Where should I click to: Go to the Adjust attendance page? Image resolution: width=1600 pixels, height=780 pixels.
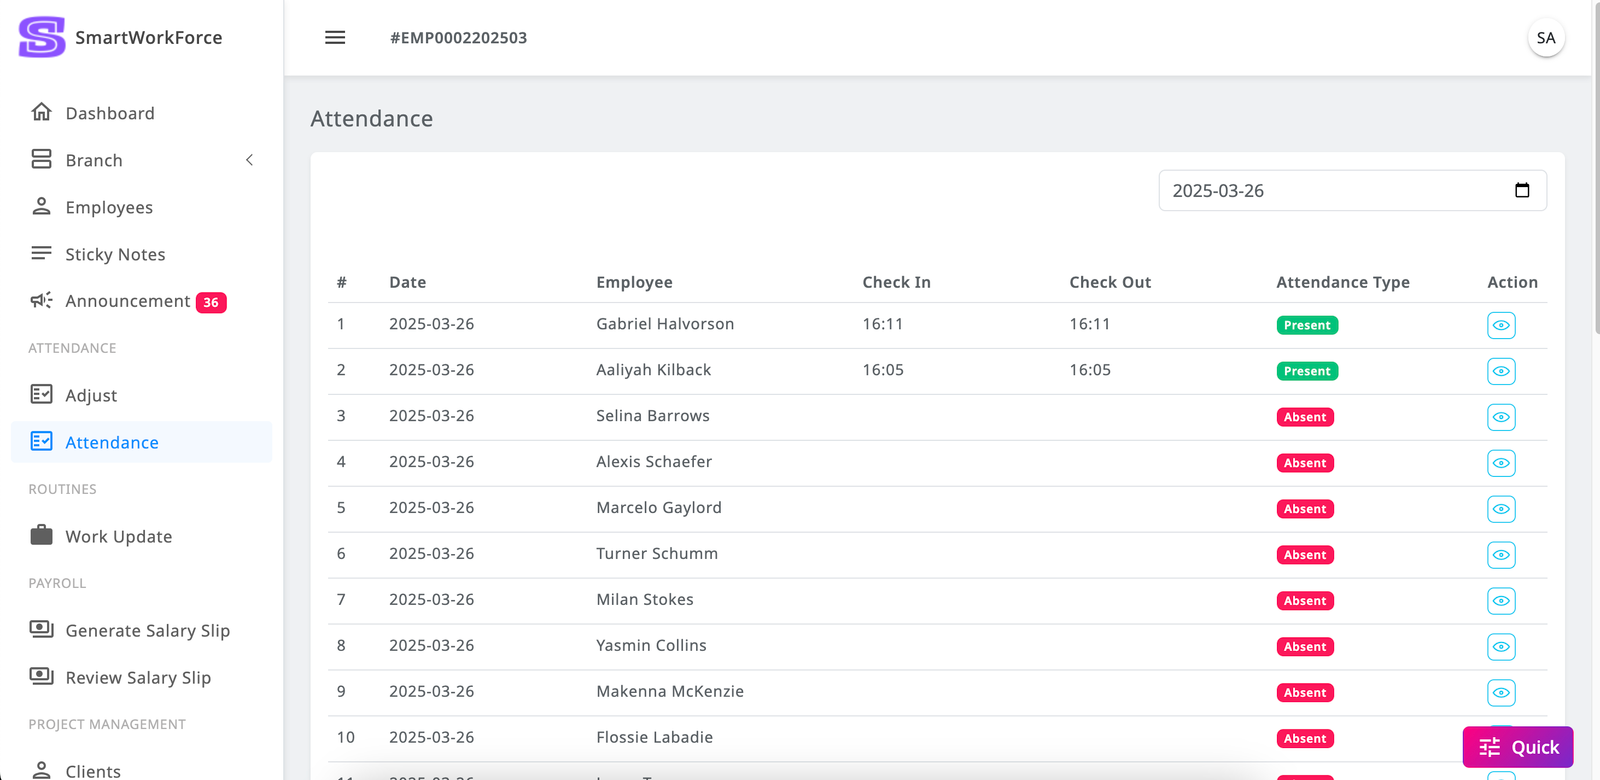click(x=91, y=395)
